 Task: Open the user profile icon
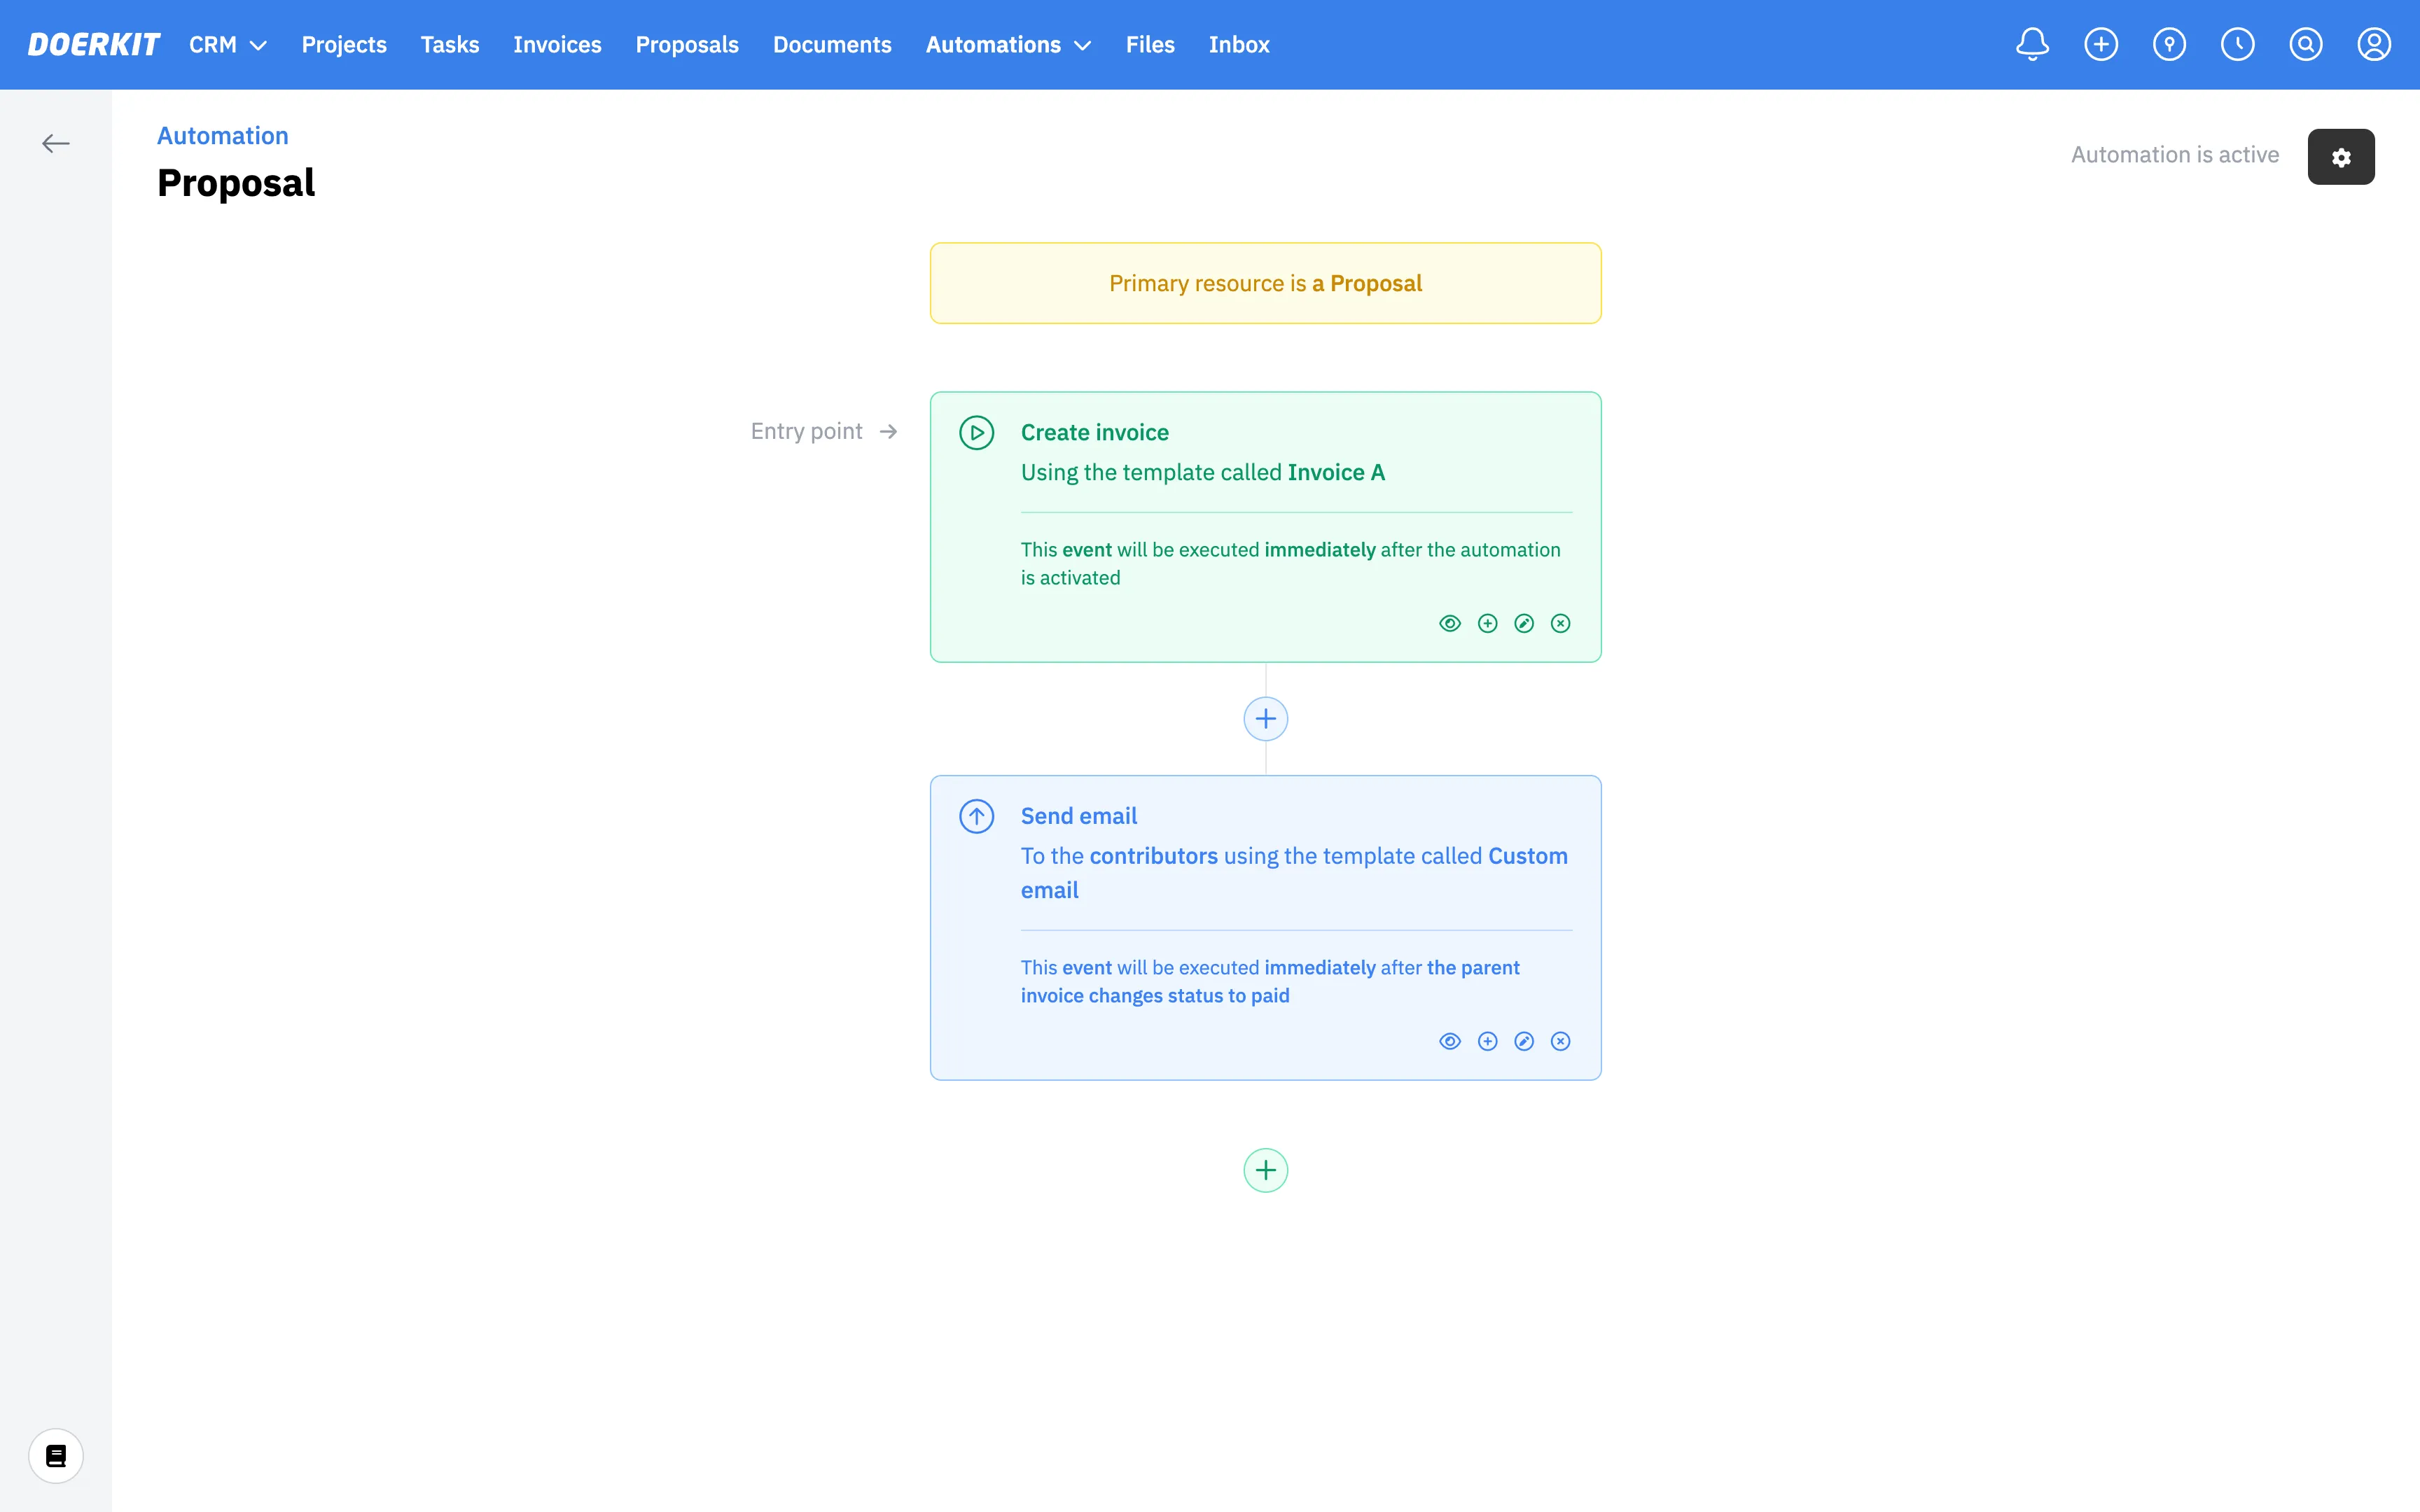tap(2373, 44)
